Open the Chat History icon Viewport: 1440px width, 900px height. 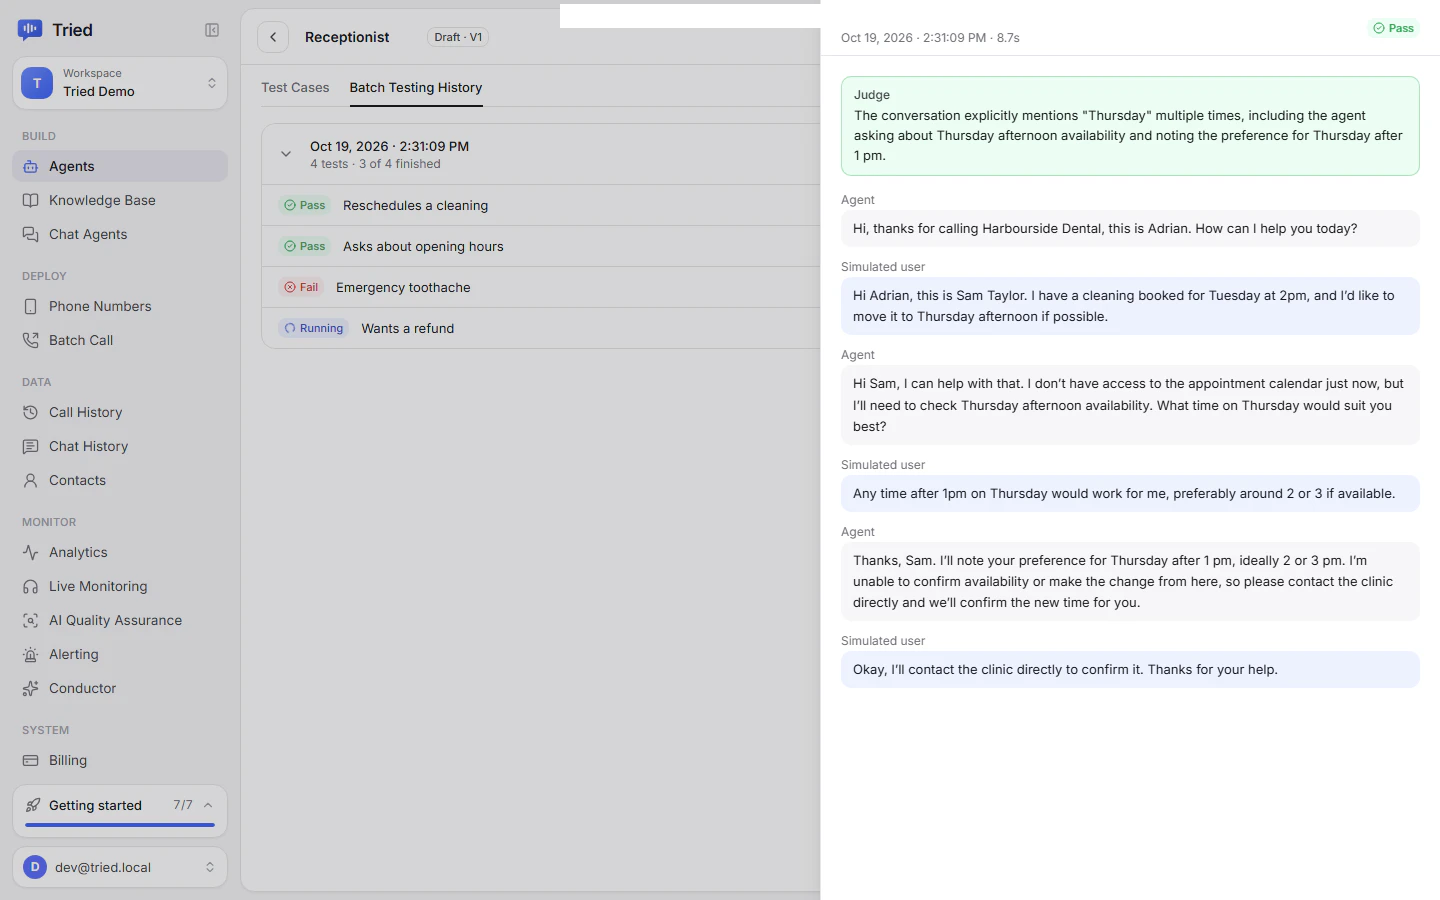[31, 446]
